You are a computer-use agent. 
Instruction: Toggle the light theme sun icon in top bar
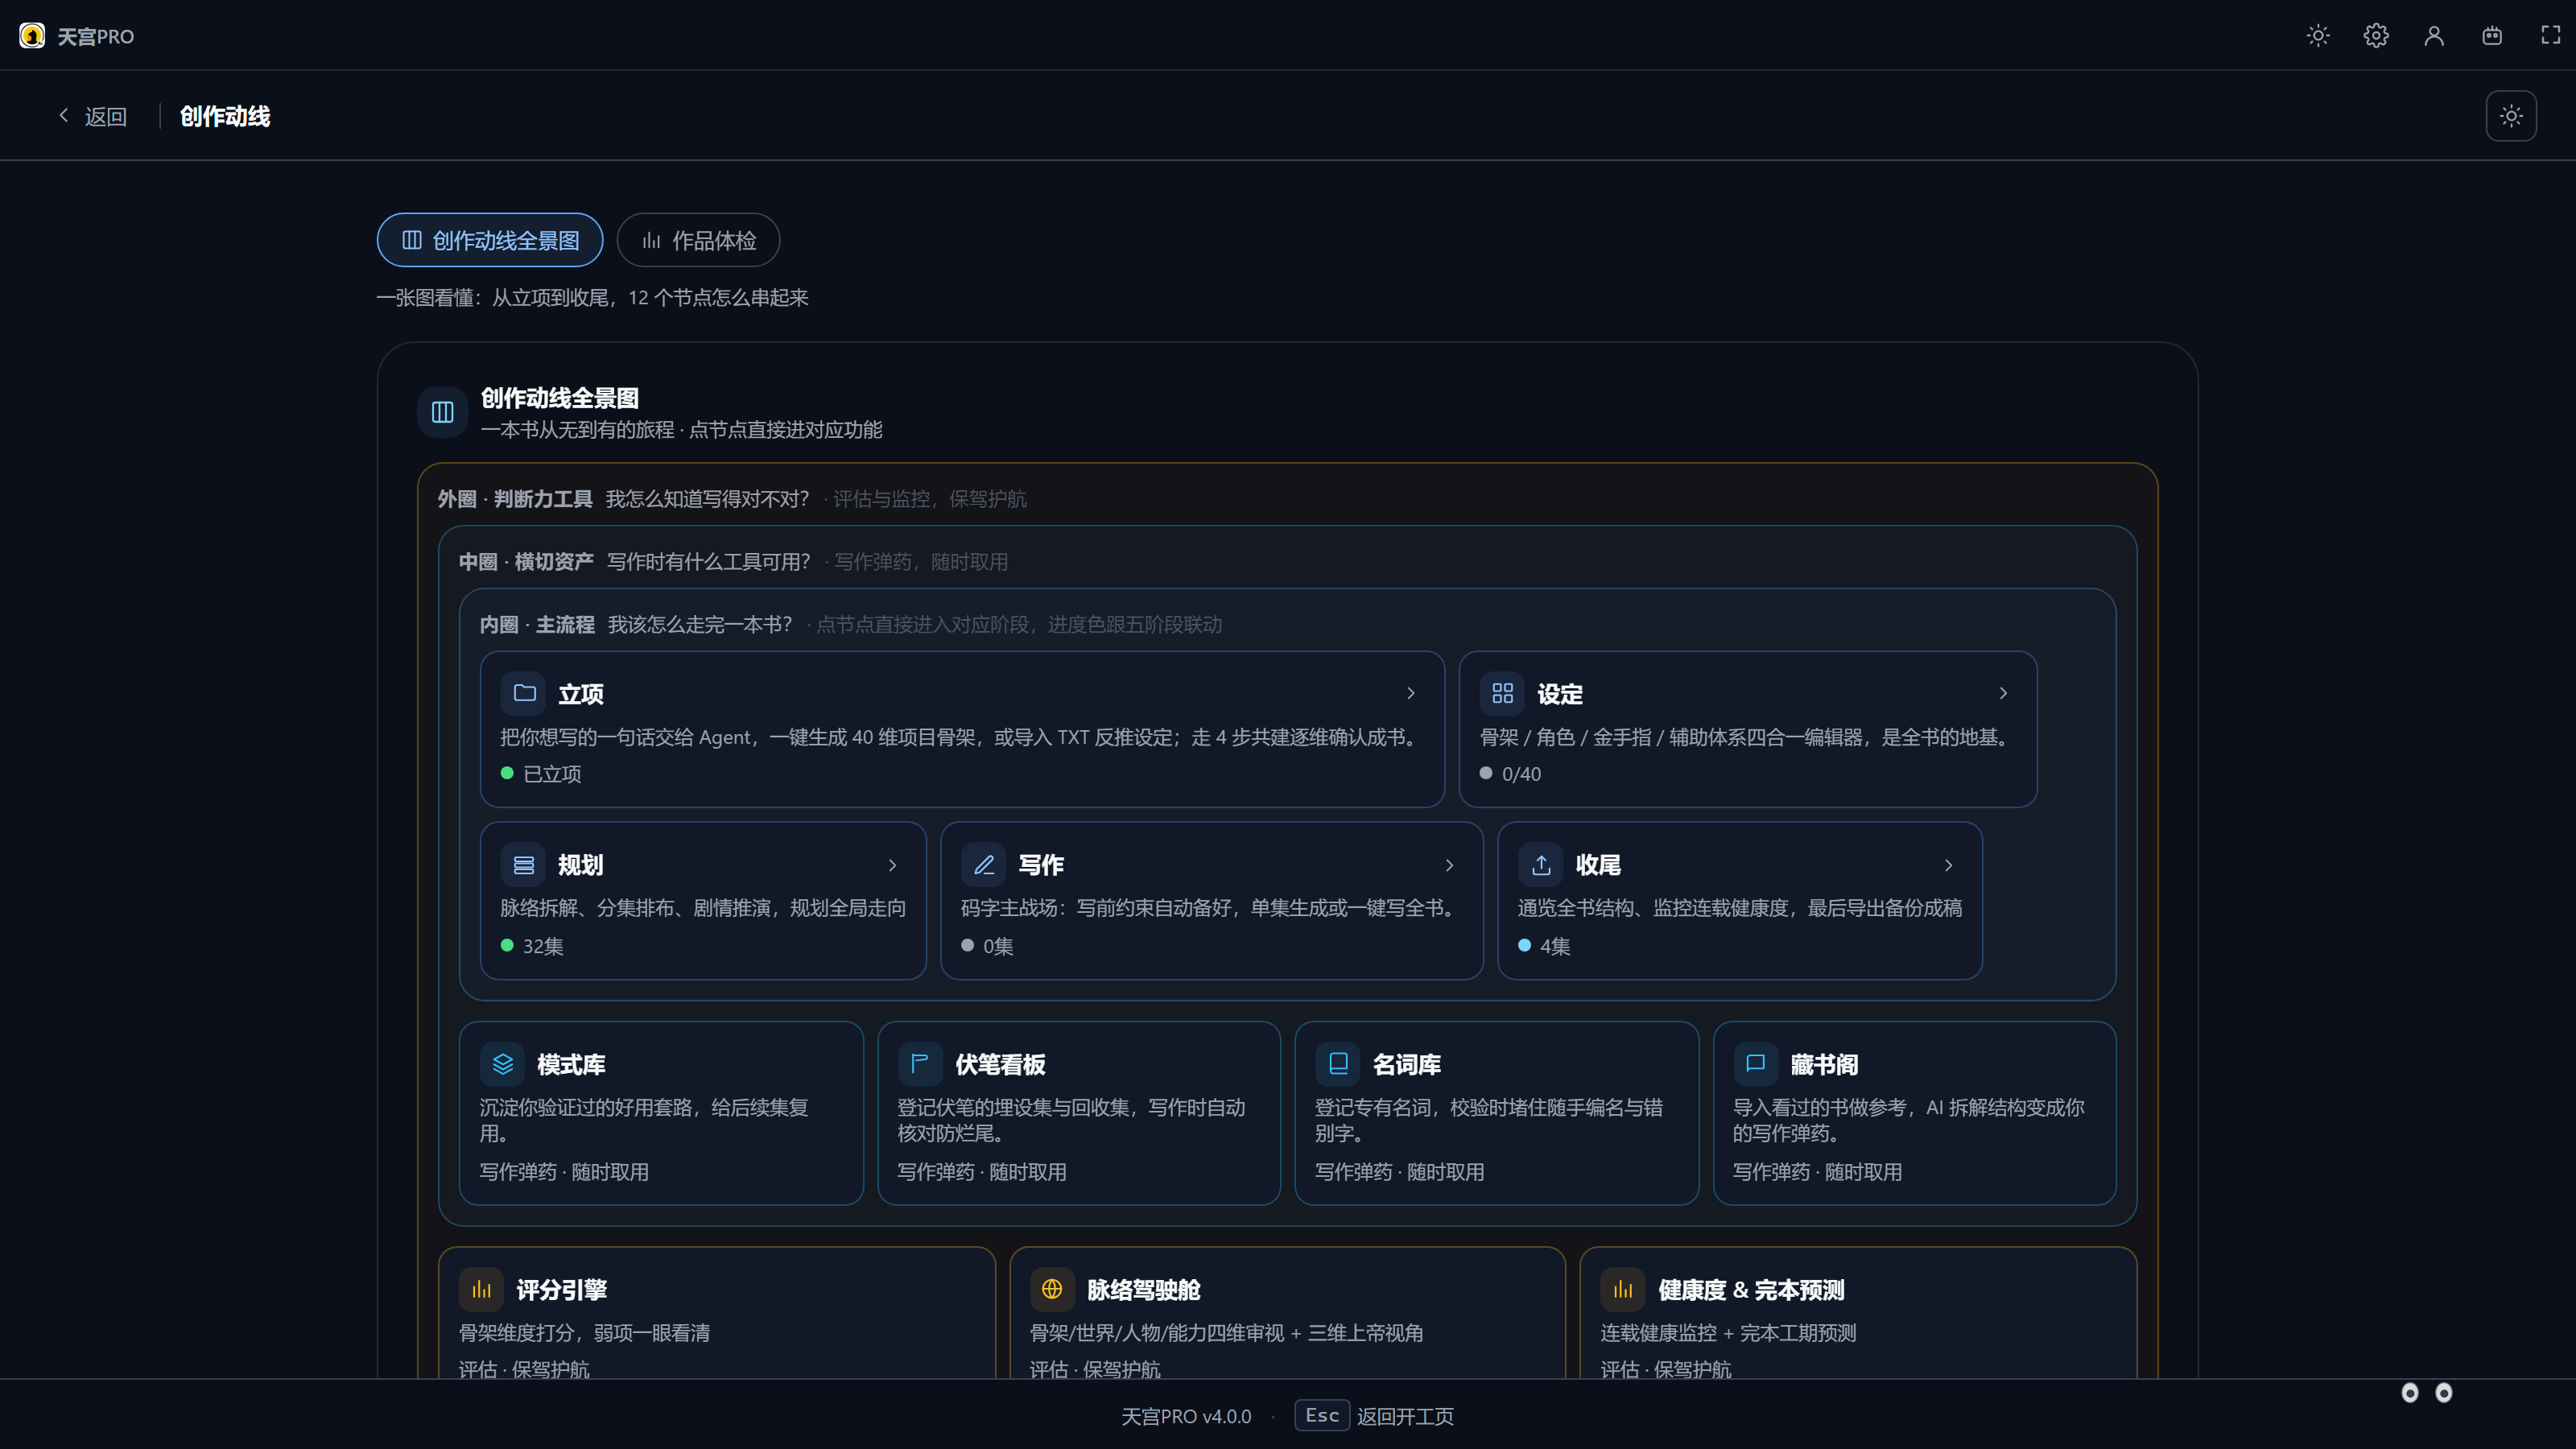2318,36
